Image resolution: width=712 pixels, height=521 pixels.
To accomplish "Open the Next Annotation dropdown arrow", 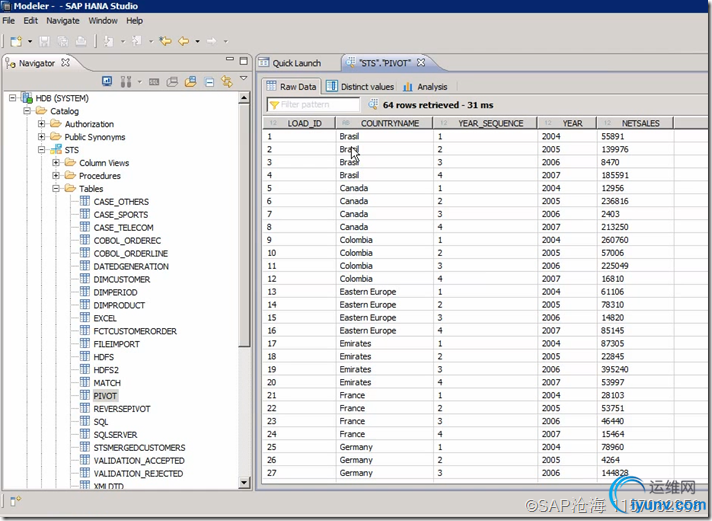I will tap(123, 41).
